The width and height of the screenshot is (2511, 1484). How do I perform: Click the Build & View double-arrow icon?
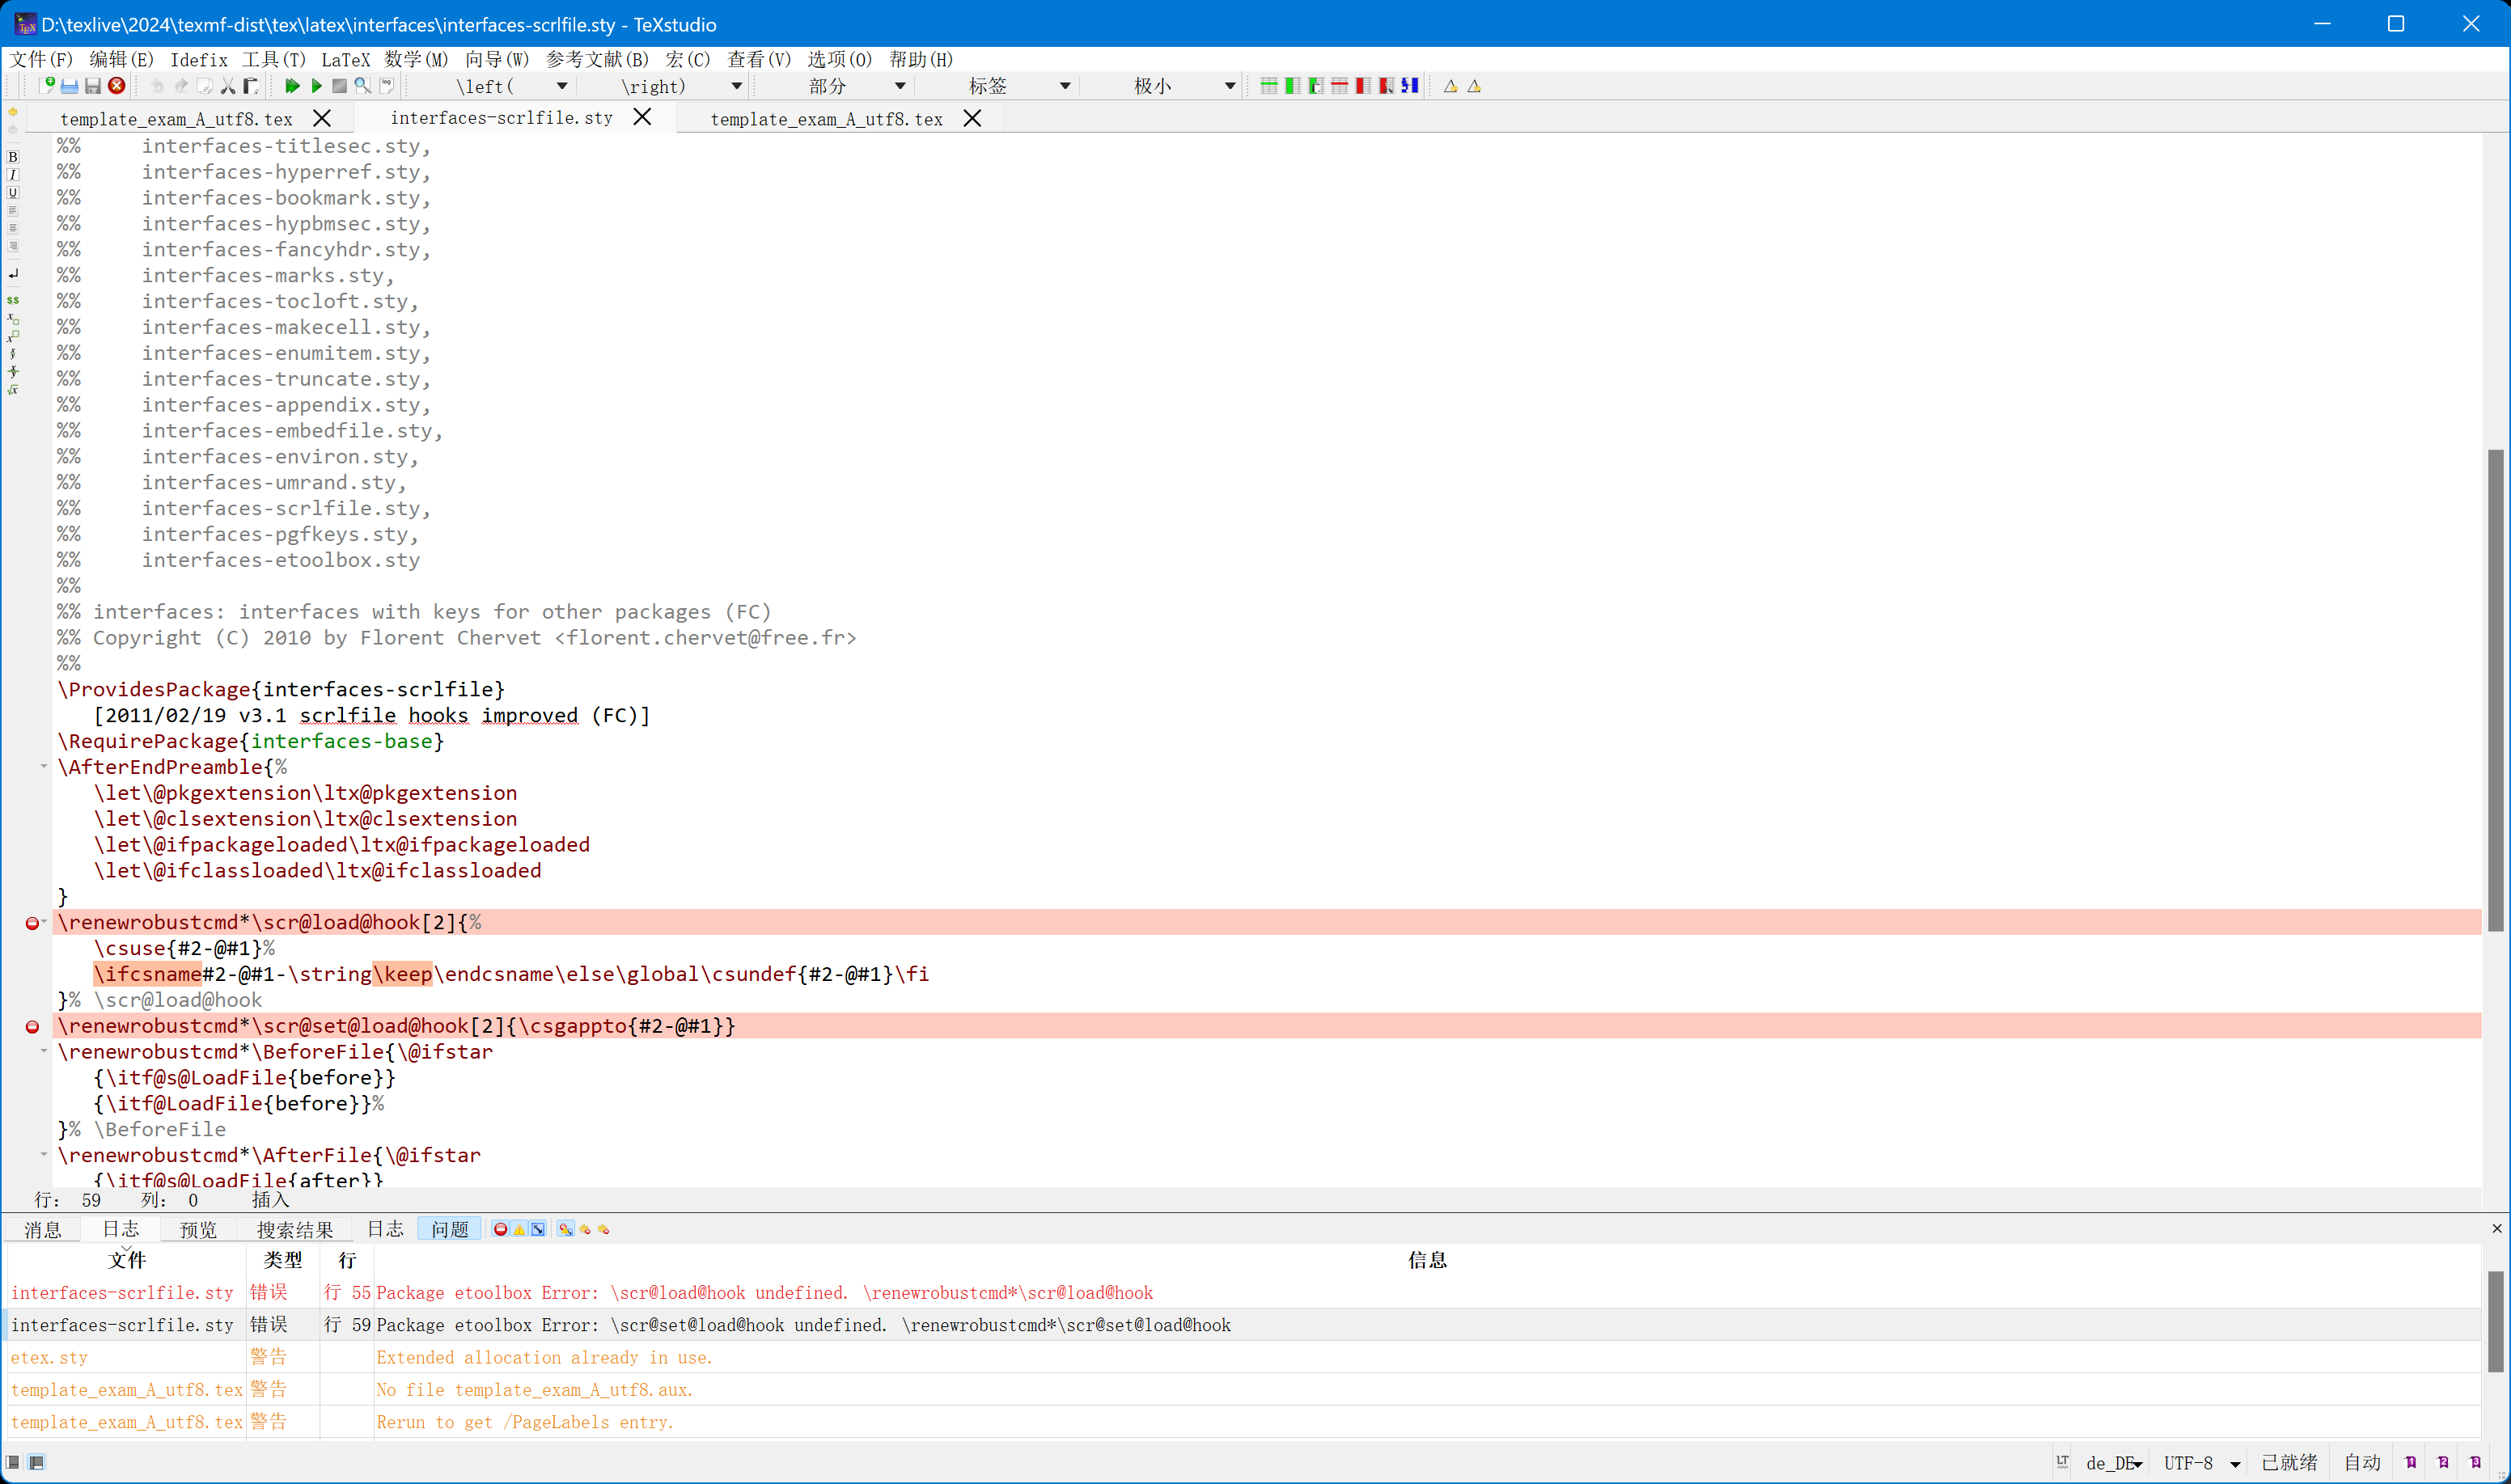292,86
